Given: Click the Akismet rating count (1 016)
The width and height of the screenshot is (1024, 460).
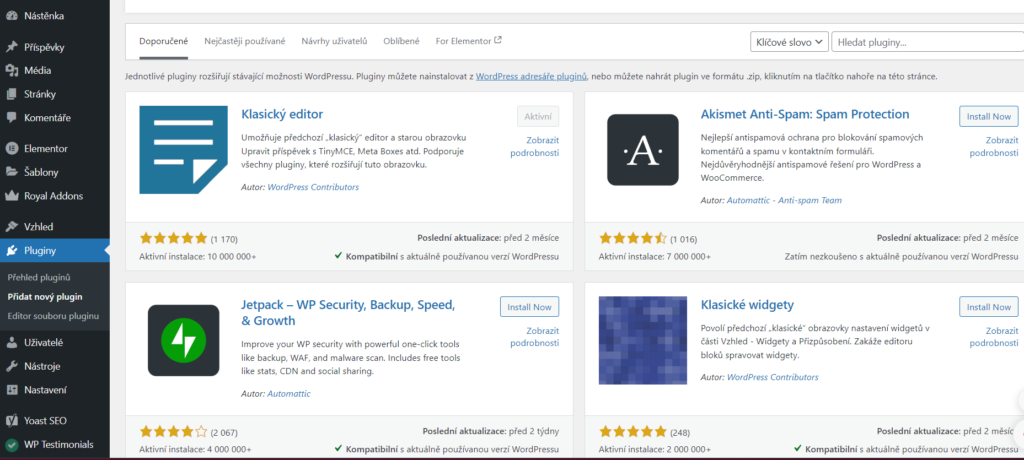Looking at the screenshot, I should pyautogui.click(x=684, y=238).
